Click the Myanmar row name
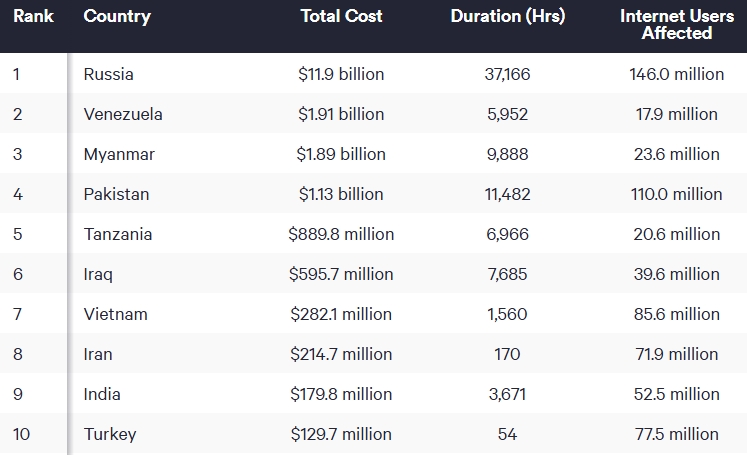 (119, 154)
